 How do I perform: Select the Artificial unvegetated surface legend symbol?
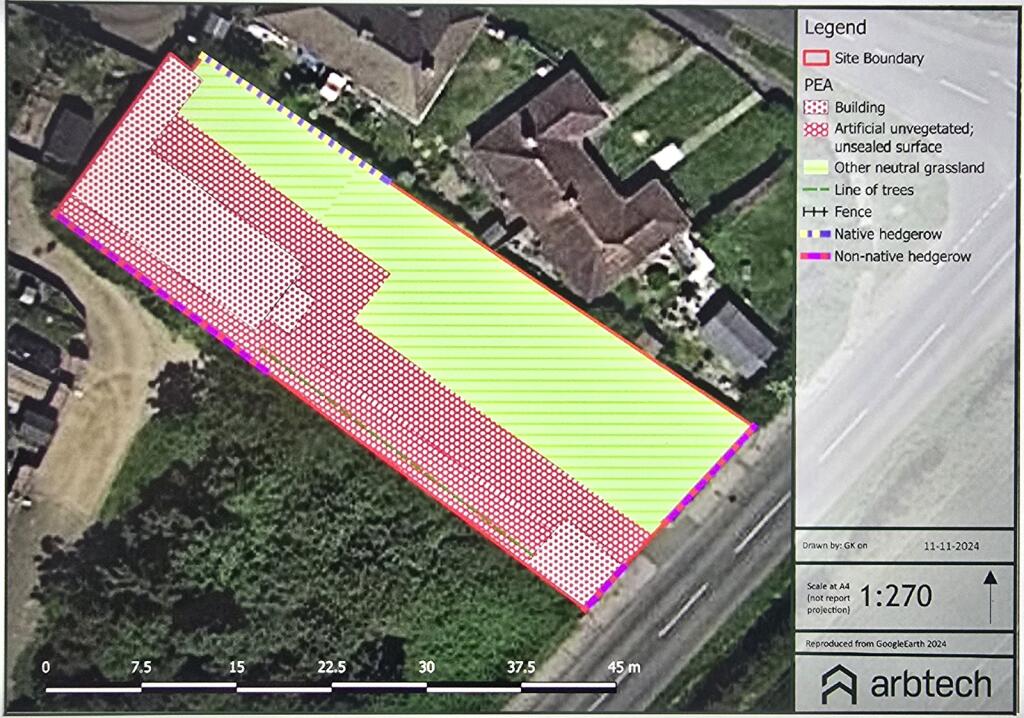click(x=816, y=128)
